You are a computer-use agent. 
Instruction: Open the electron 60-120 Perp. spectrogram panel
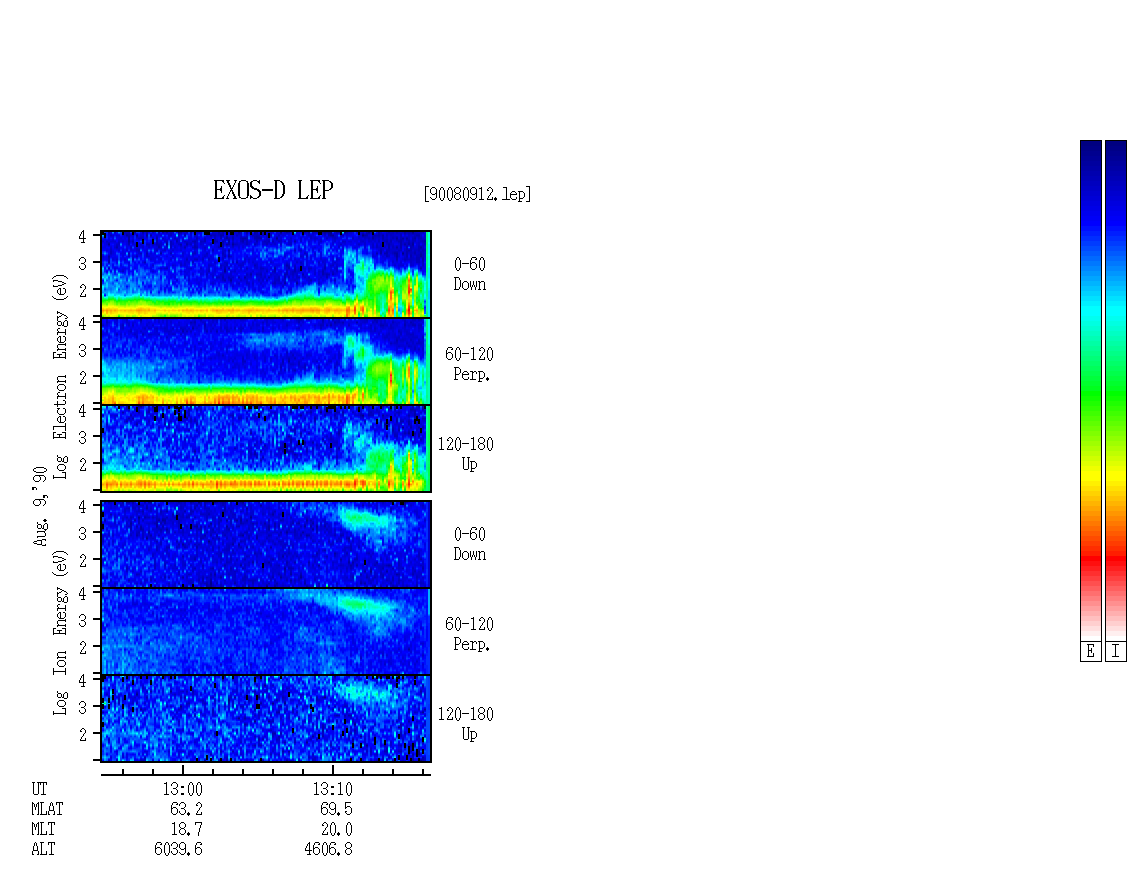point(266,361)
